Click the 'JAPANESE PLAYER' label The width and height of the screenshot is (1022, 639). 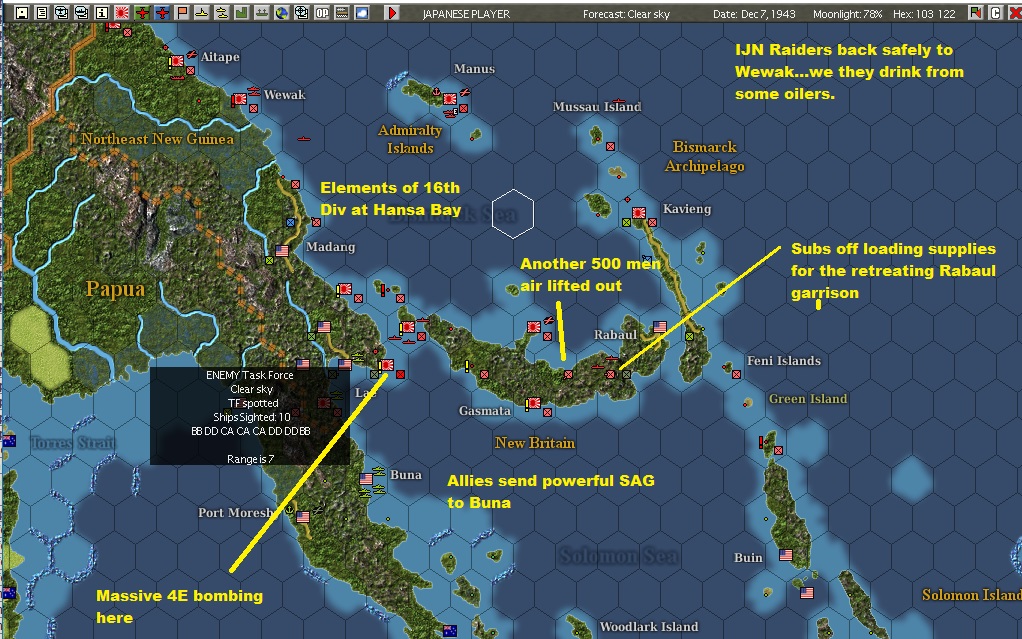[x=466, y=14]
